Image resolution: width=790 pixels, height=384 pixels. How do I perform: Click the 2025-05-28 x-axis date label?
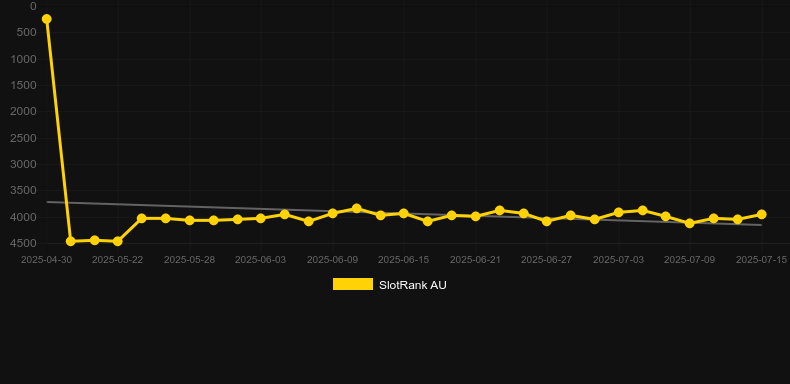pyautogui.click(x=189, y=260)
